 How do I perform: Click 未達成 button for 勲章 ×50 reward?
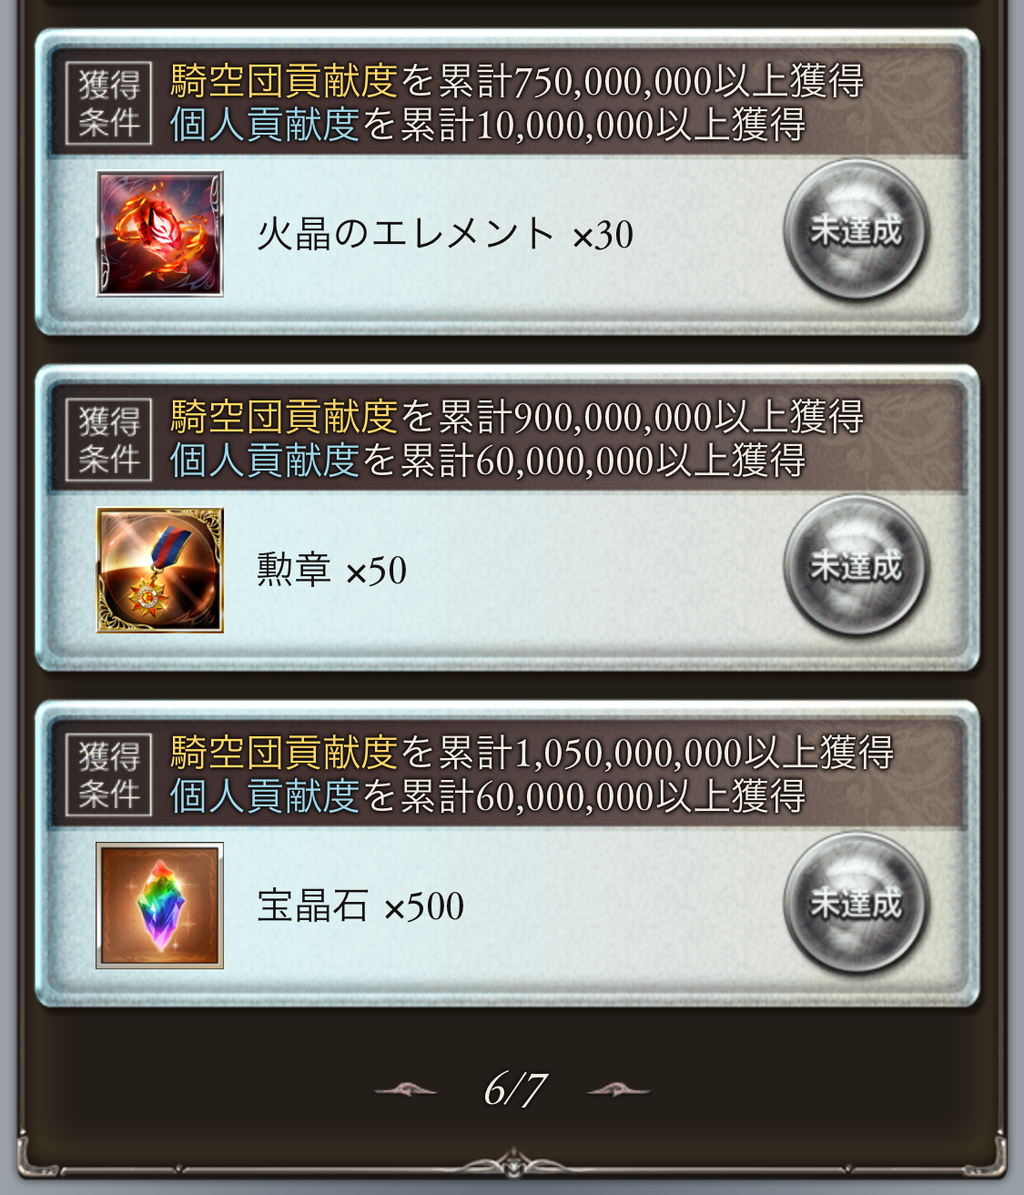tap(856, 565)
